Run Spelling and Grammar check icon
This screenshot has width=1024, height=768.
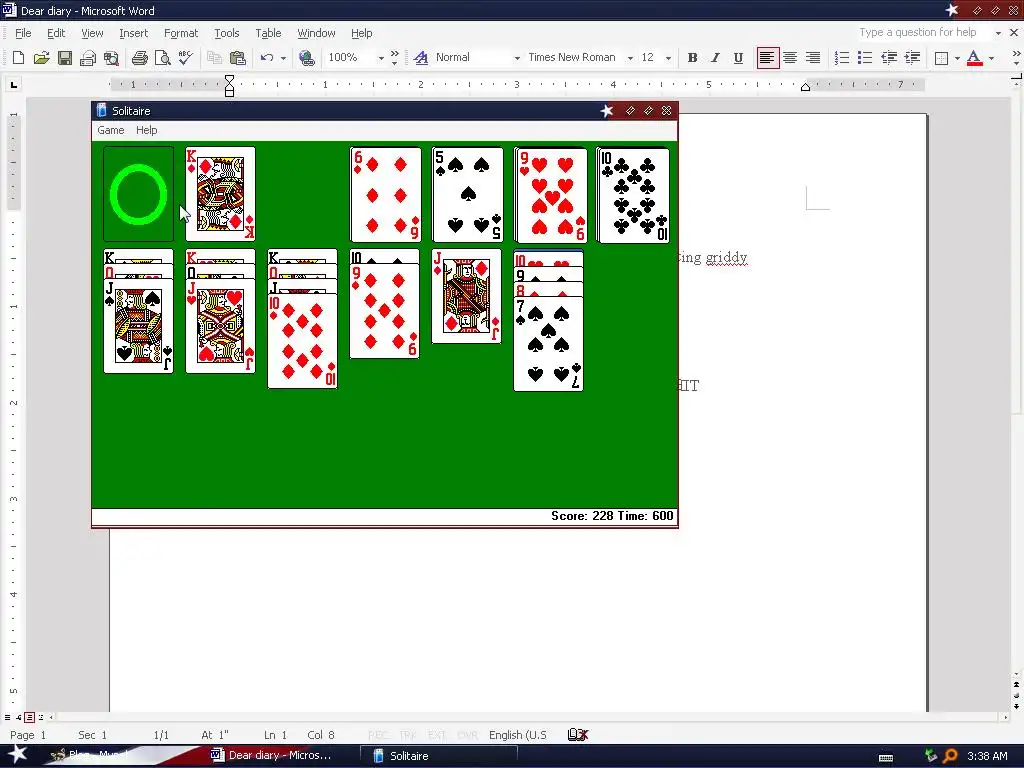[x=186, y=57]
